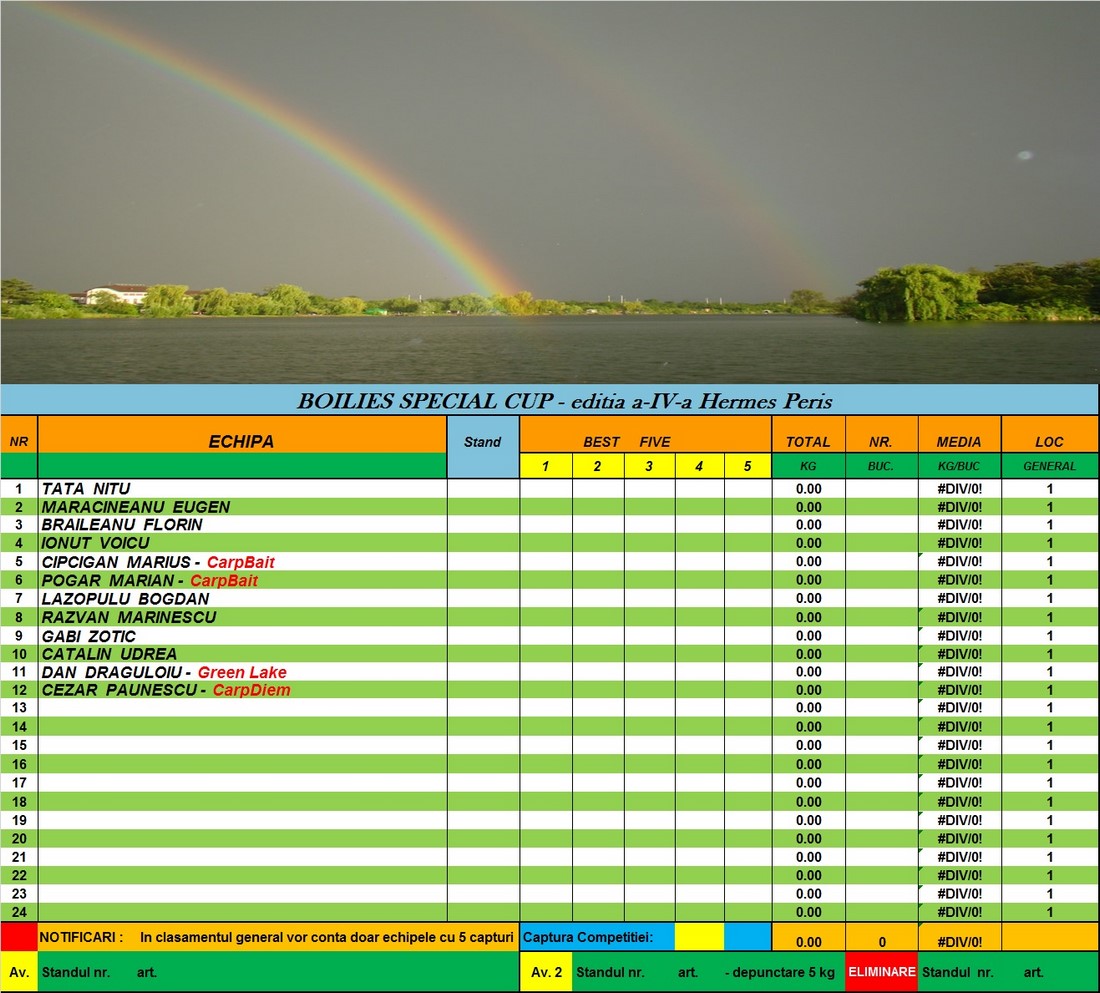Select yellow swatch after Captura Competitiei
Viewport: 1100px width, 993px height.
699,937
